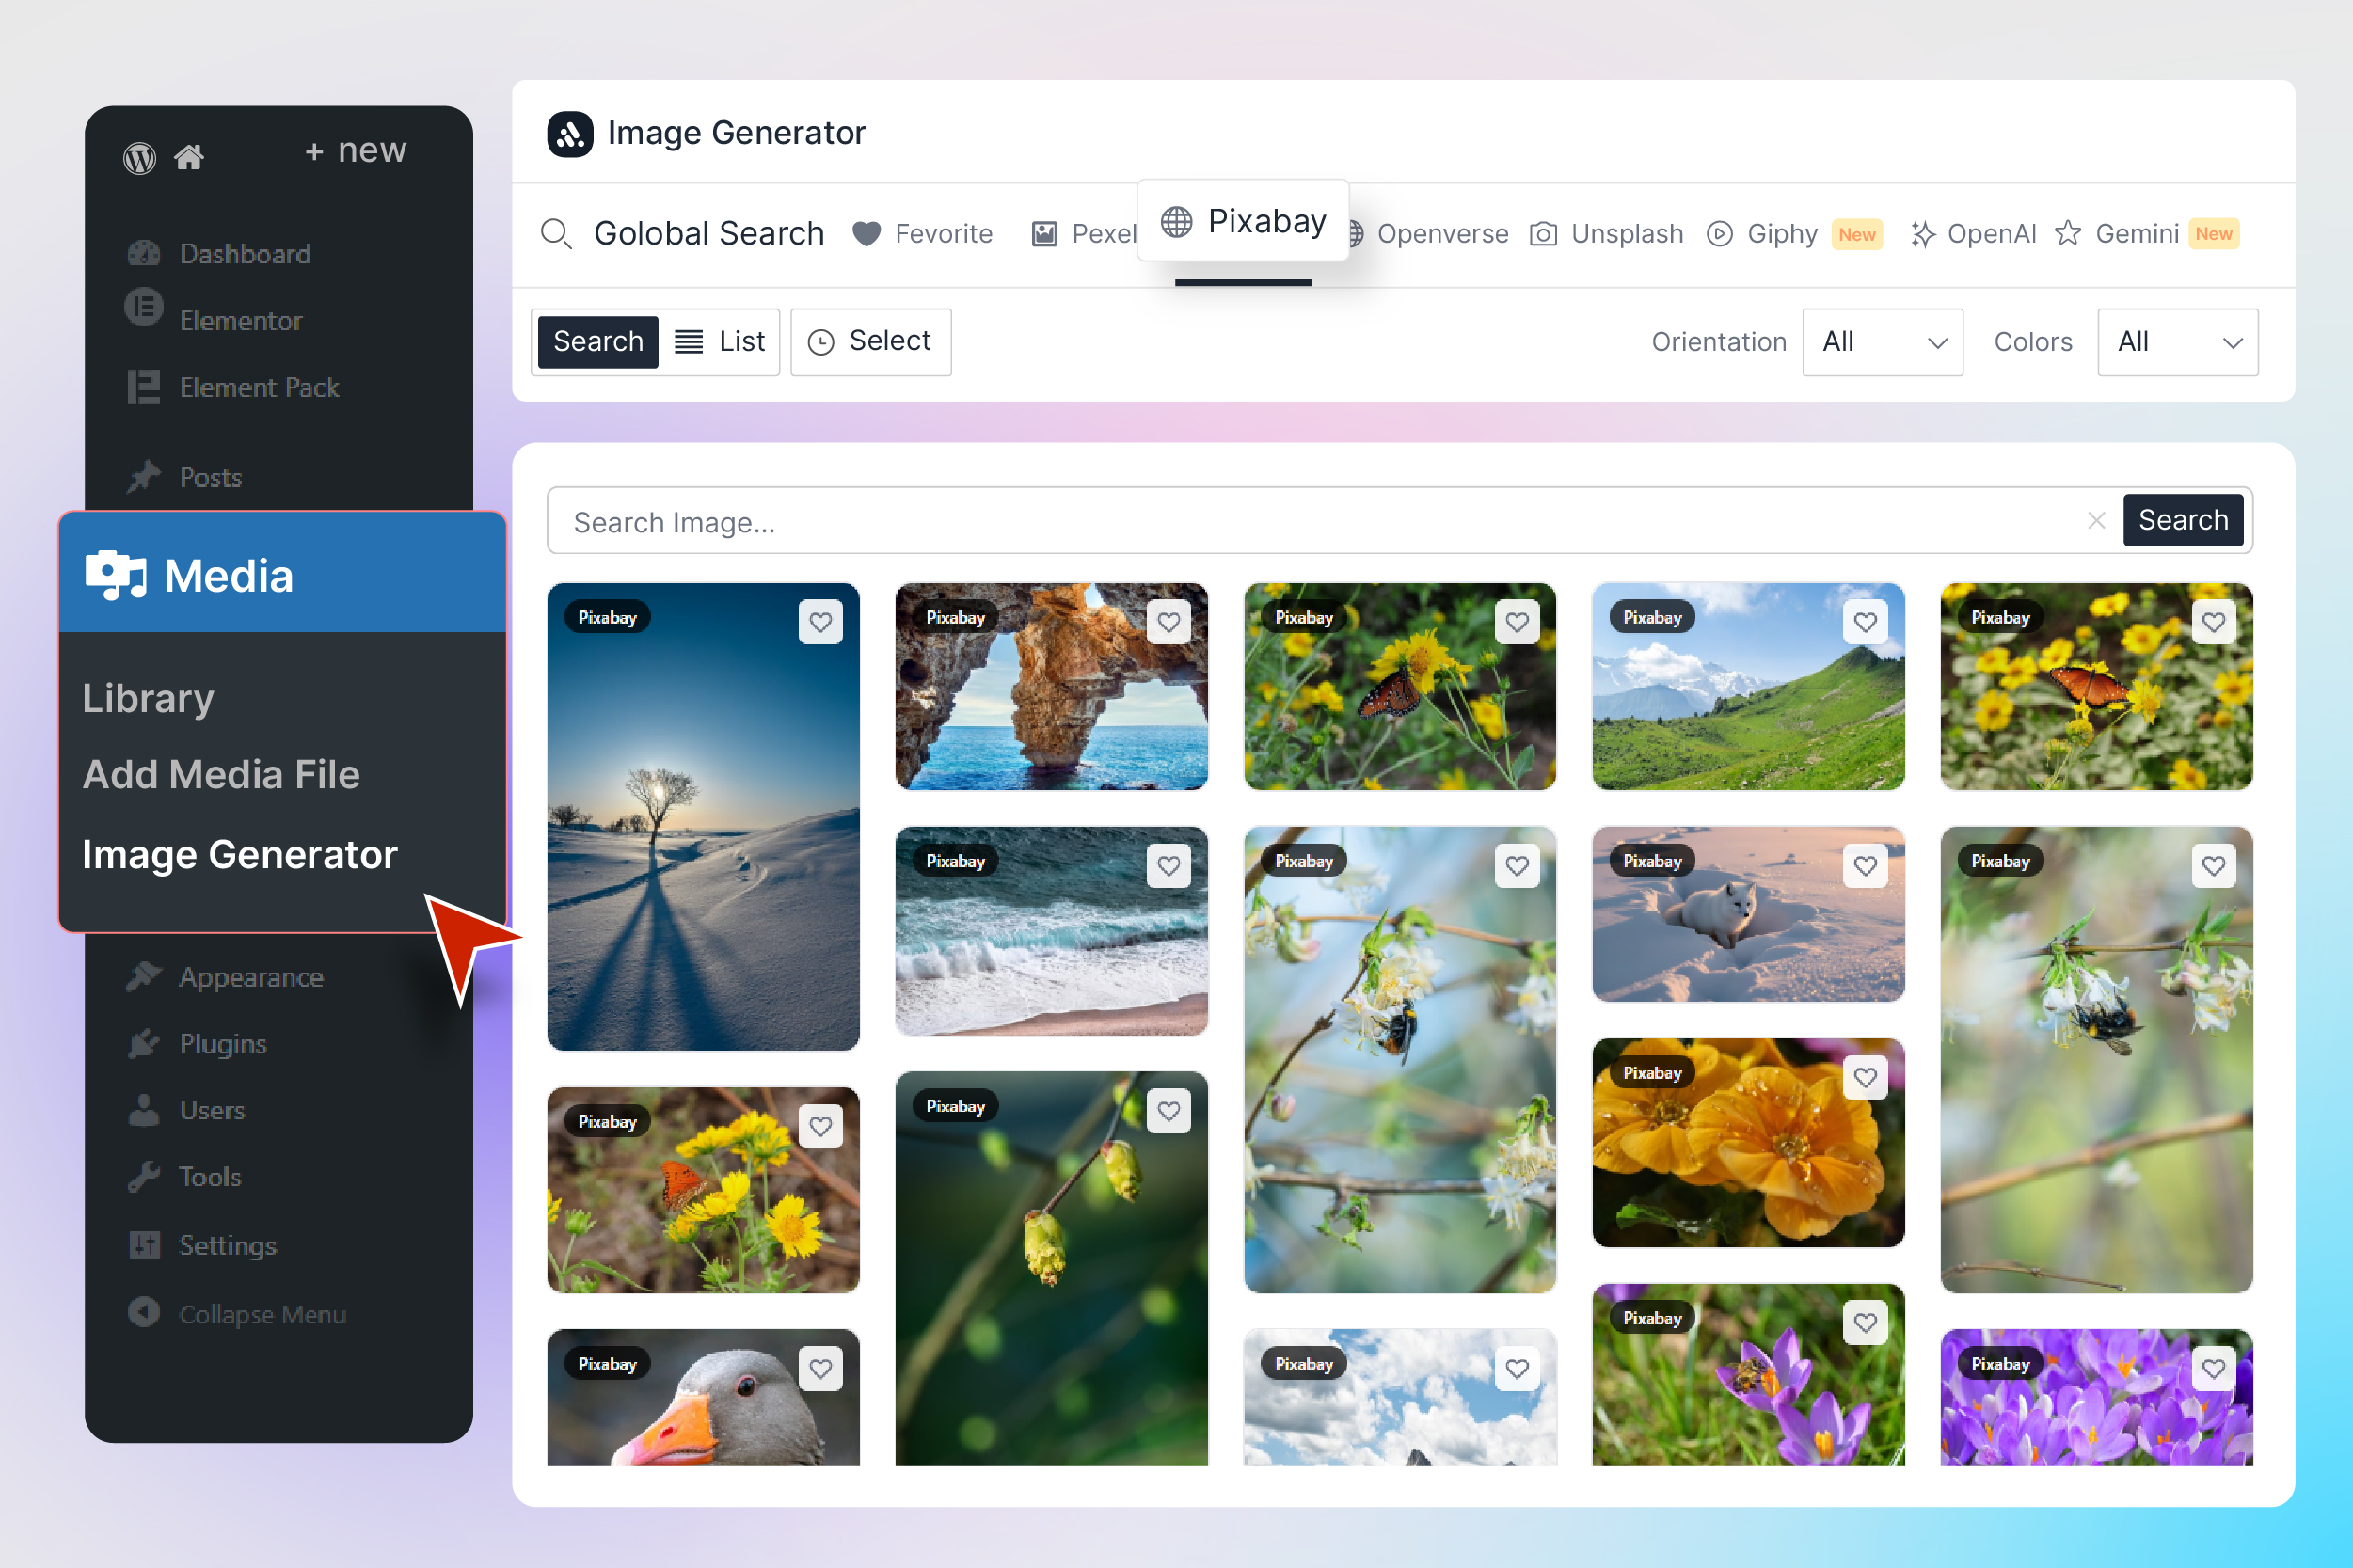2353x1568 pixels.
Task: Select the OpenAI sparkle icon
Action: [1923, 233]
